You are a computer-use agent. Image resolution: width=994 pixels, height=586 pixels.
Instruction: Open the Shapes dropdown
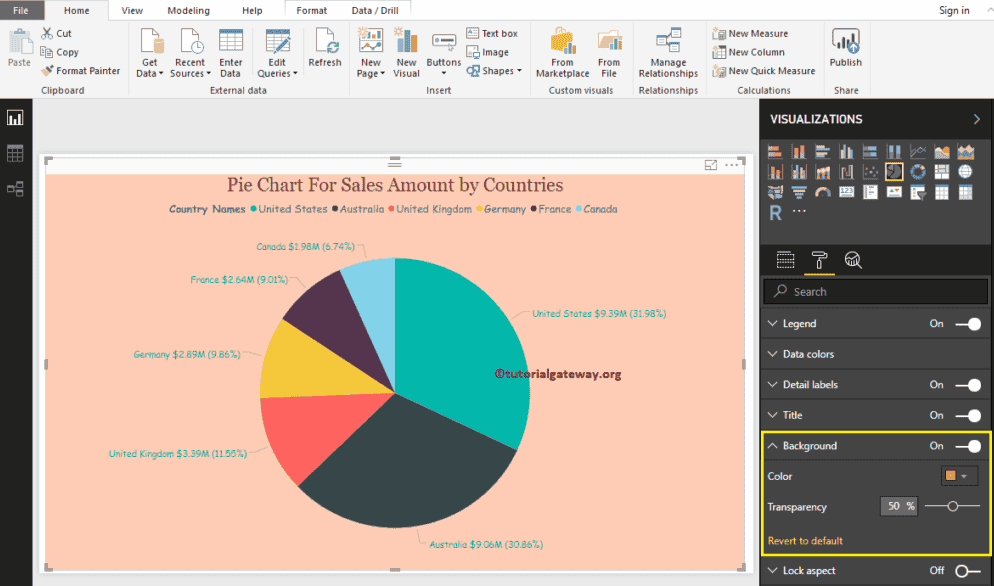pos(494,71)
